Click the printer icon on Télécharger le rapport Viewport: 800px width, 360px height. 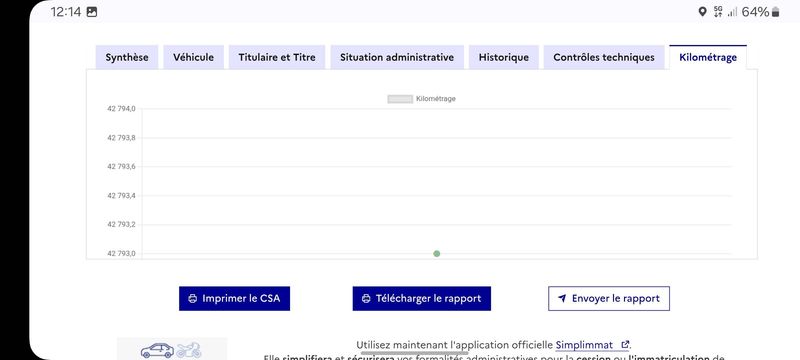point(366,299)
